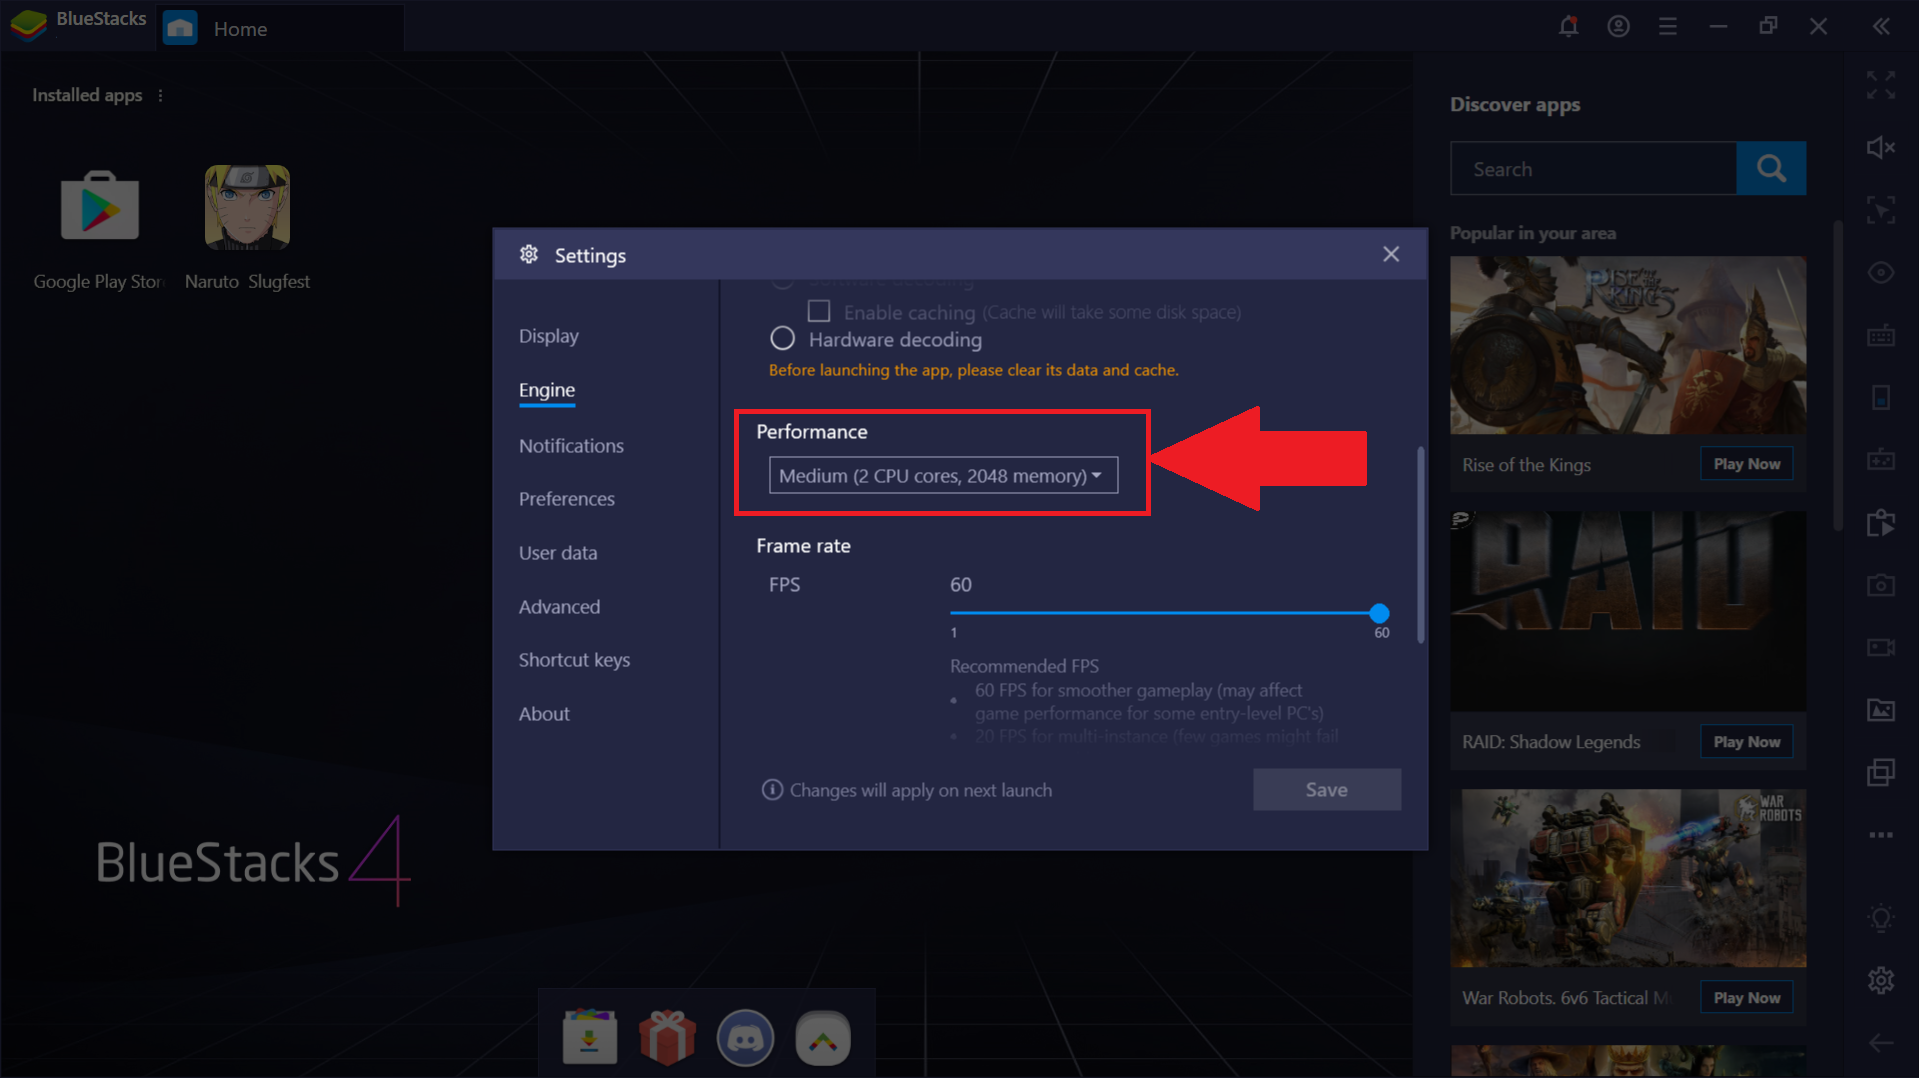1919x1078 pixels.
Task: Open Discord from the dock
Action: tap(745, 1038)
